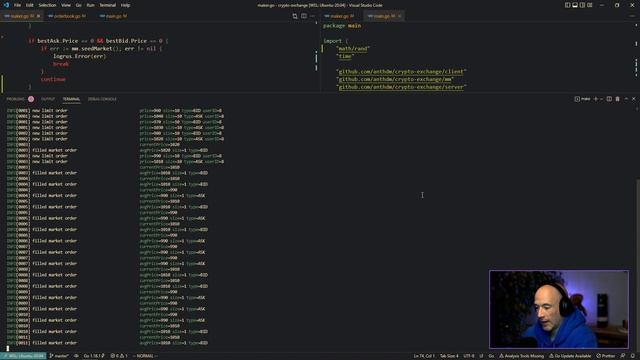Click the 'make' terminal profile label
The image size is (640, 360).
(x=582, y=99)
